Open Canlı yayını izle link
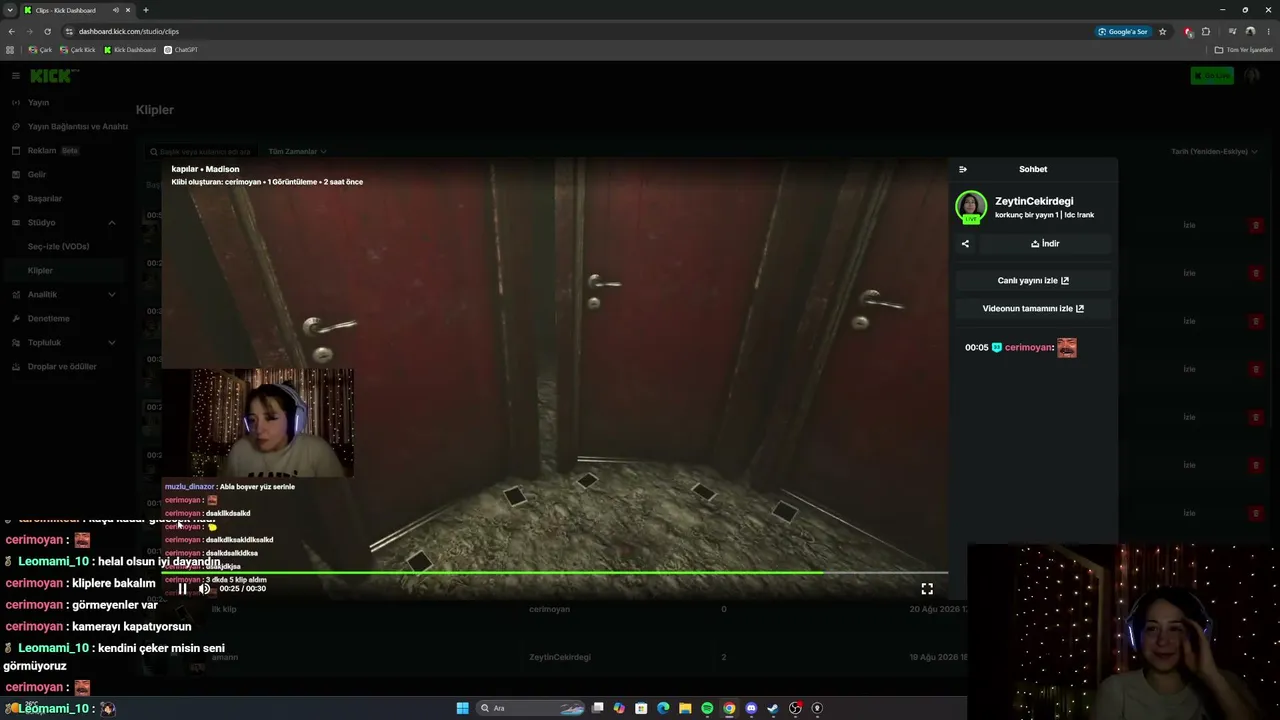1280x720 pixels. coord(1033,281)
